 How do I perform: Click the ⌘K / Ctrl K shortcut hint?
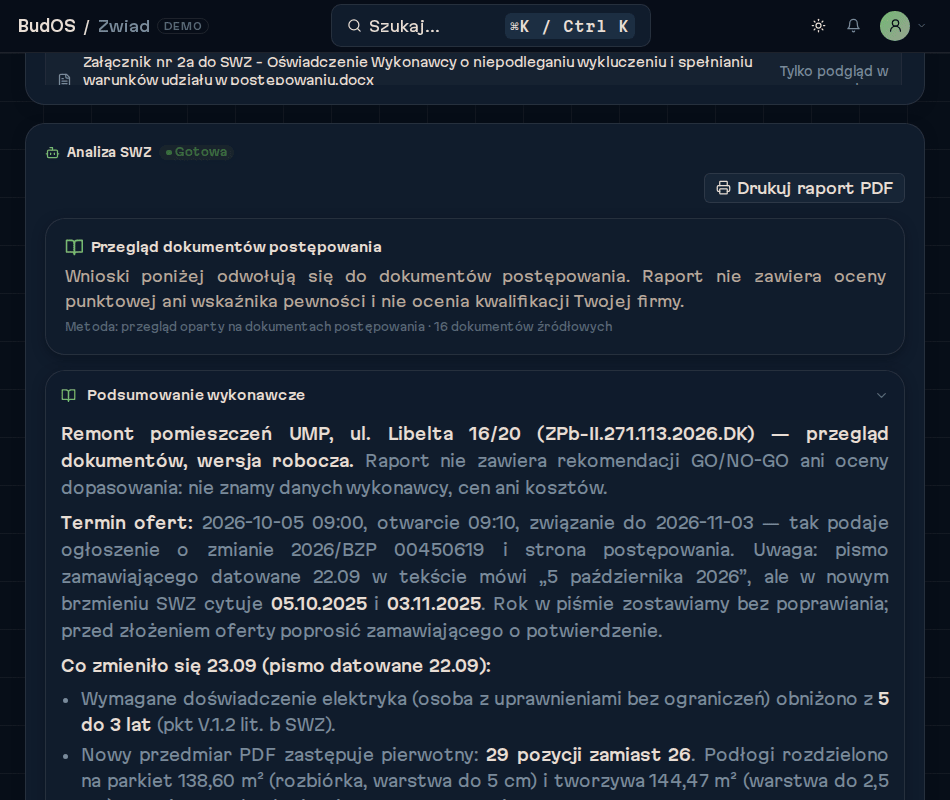coord(570,26)
